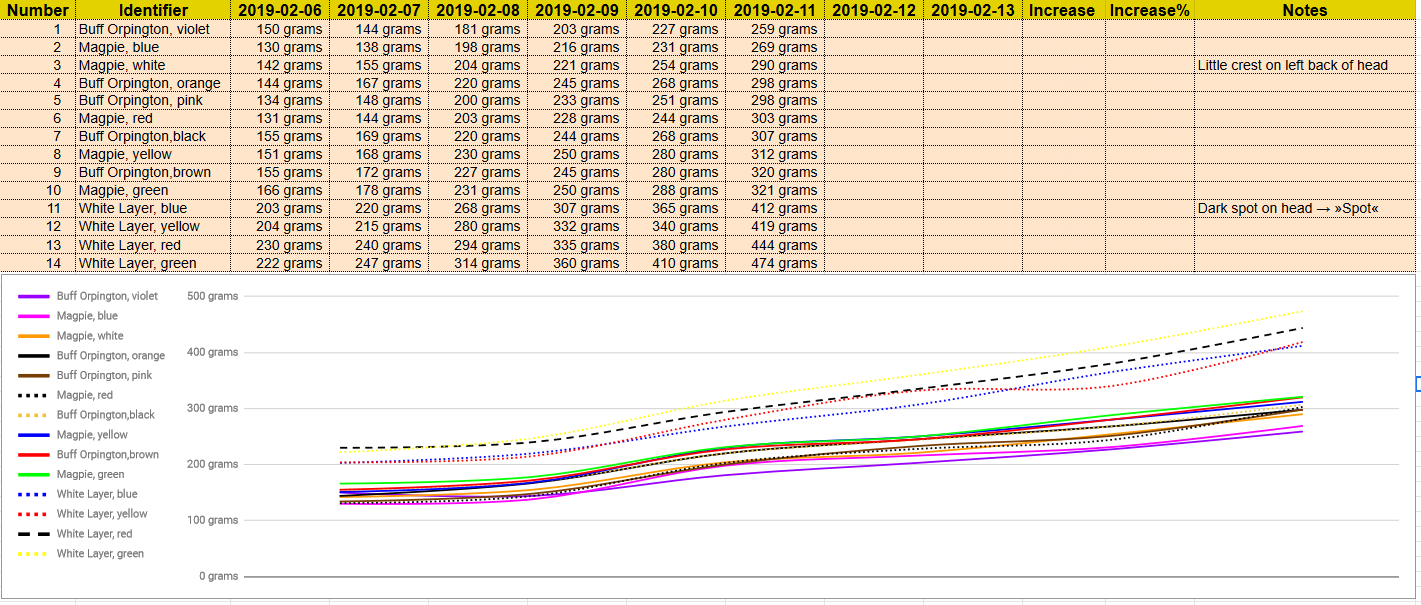This screenshot has width=1421, height=605.
Task: Select the '259 grams' cell
Action: click(774, 29)
